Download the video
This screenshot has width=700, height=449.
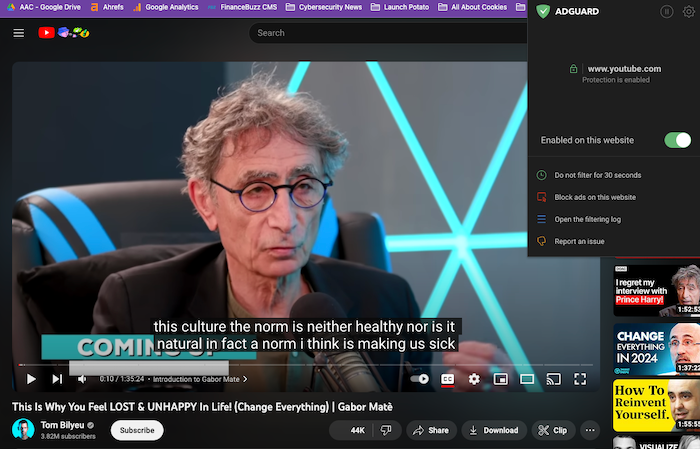click(493, 430)
